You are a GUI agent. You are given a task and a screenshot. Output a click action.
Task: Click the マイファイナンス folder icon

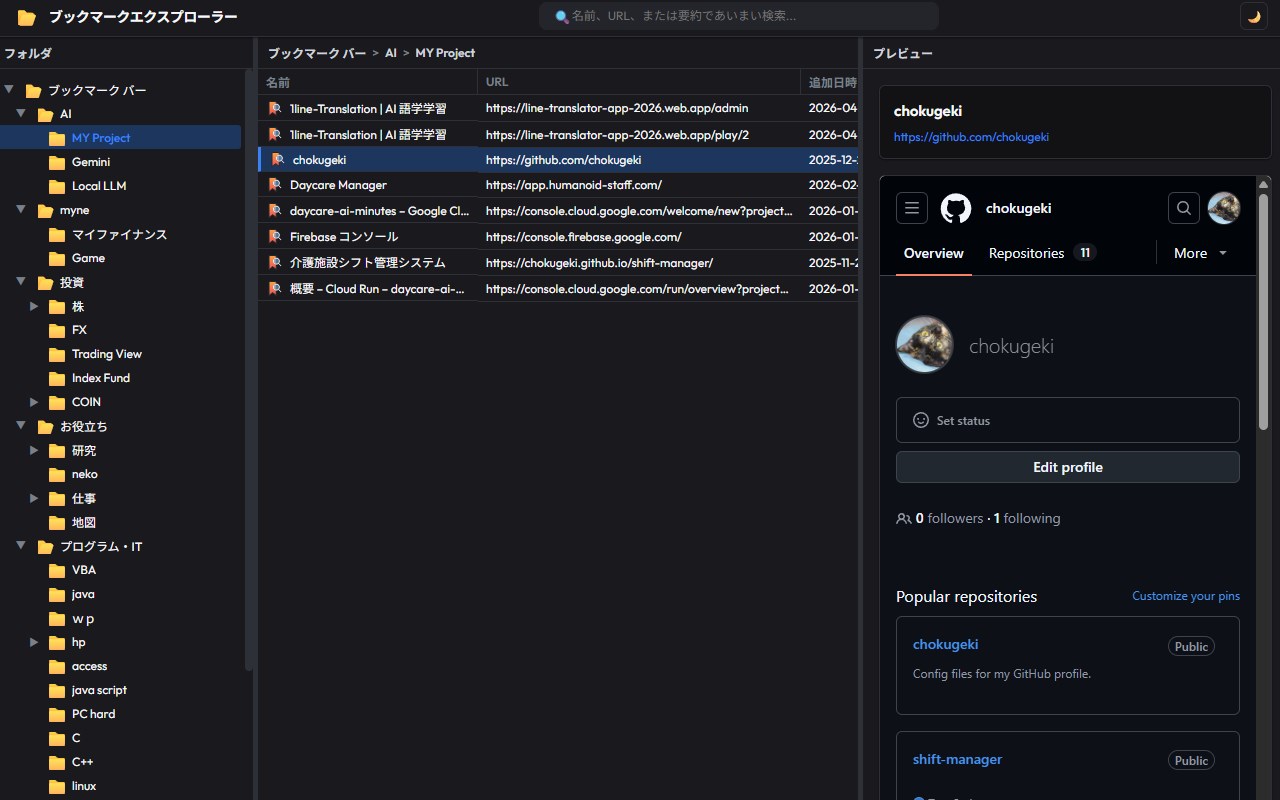[57, 234]
